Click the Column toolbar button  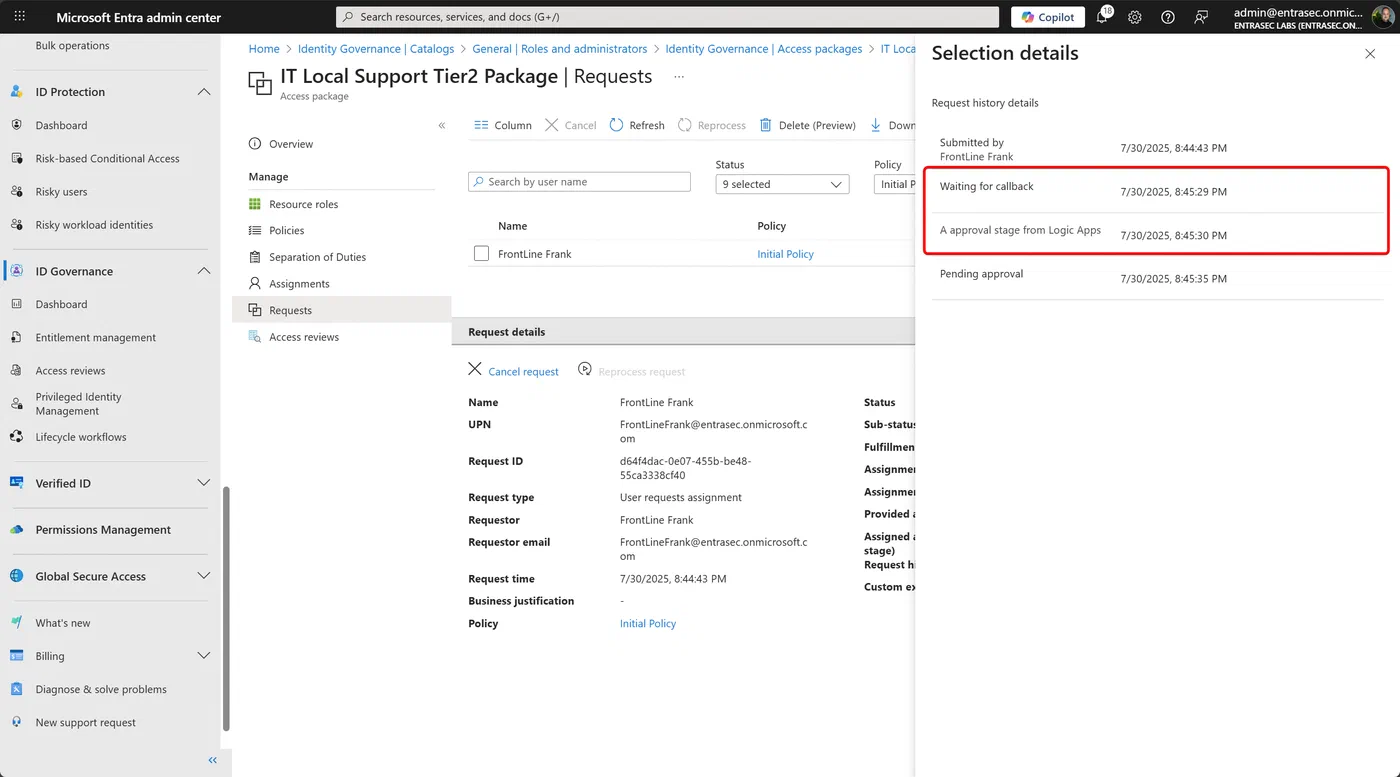point(503,125)
